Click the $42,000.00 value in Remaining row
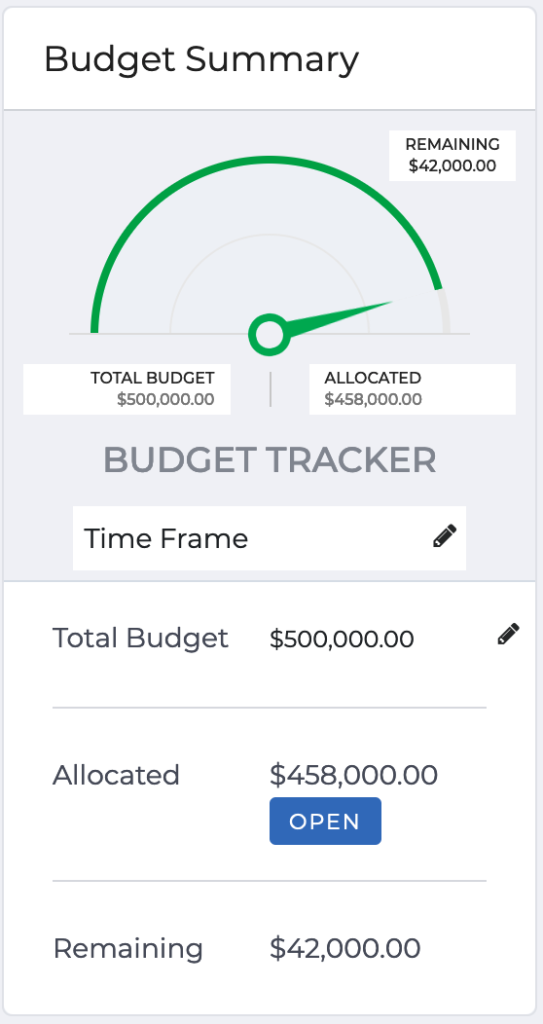 coord(344,948)
